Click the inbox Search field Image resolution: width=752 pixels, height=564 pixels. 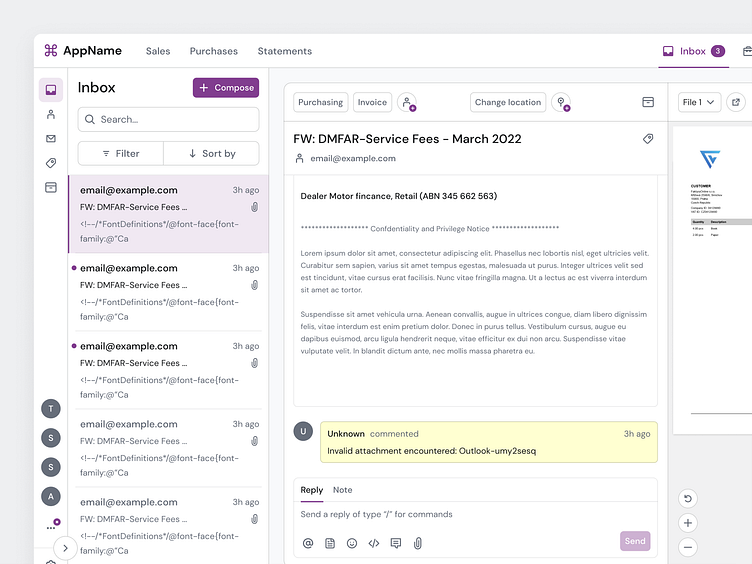(x=168, y=119)
